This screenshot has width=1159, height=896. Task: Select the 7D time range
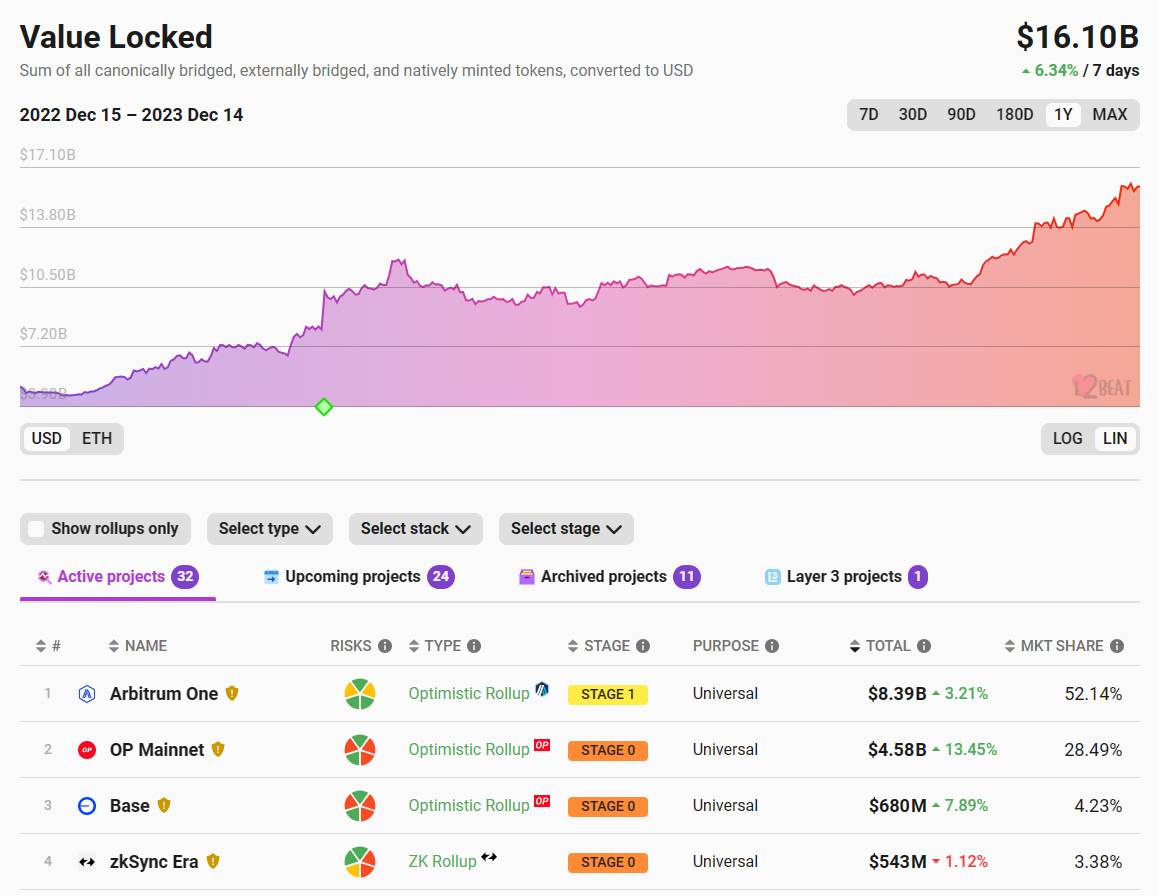click(x=869, y=115)
